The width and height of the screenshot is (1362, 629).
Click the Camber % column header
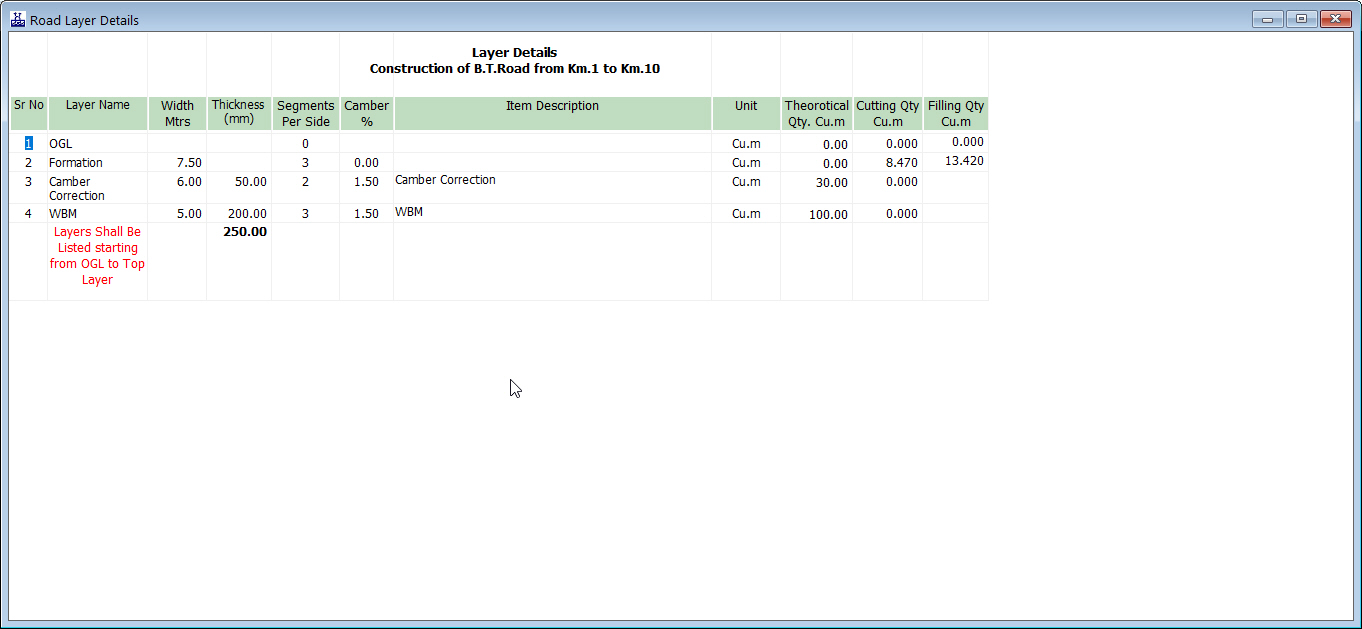click(366, 113)
